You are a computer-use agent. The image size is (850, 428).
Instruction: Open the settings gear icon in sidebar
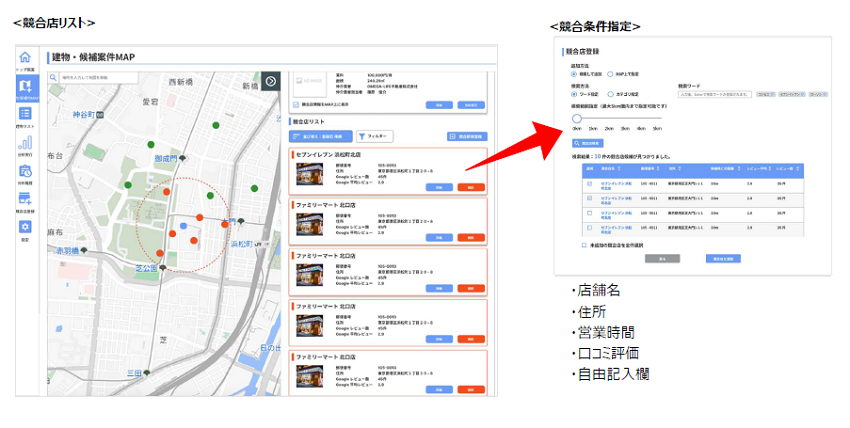click(25, 228)
